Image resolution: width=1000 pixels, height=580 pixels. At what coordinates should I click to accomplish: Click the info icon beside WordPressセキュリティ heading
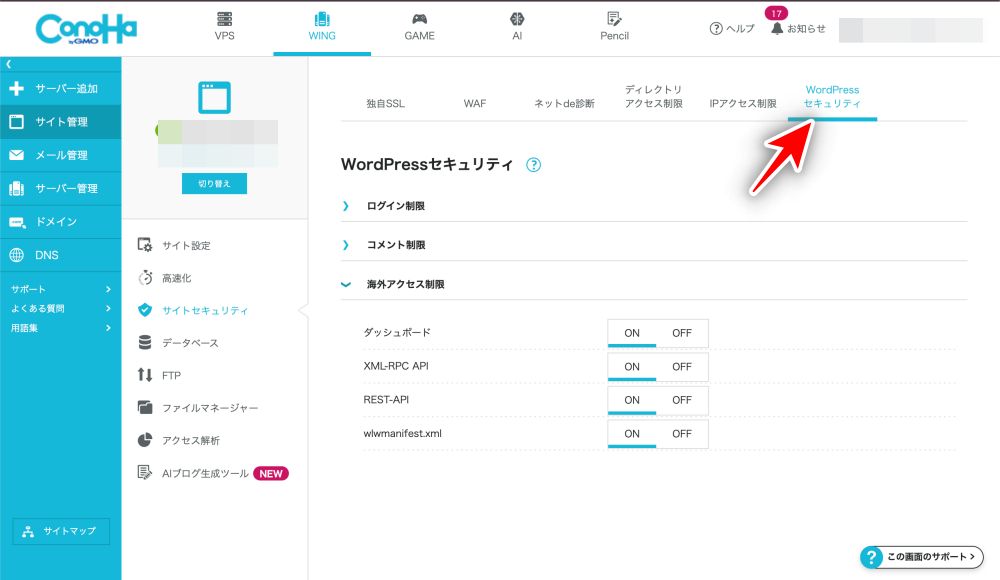[x=533, y=165]
